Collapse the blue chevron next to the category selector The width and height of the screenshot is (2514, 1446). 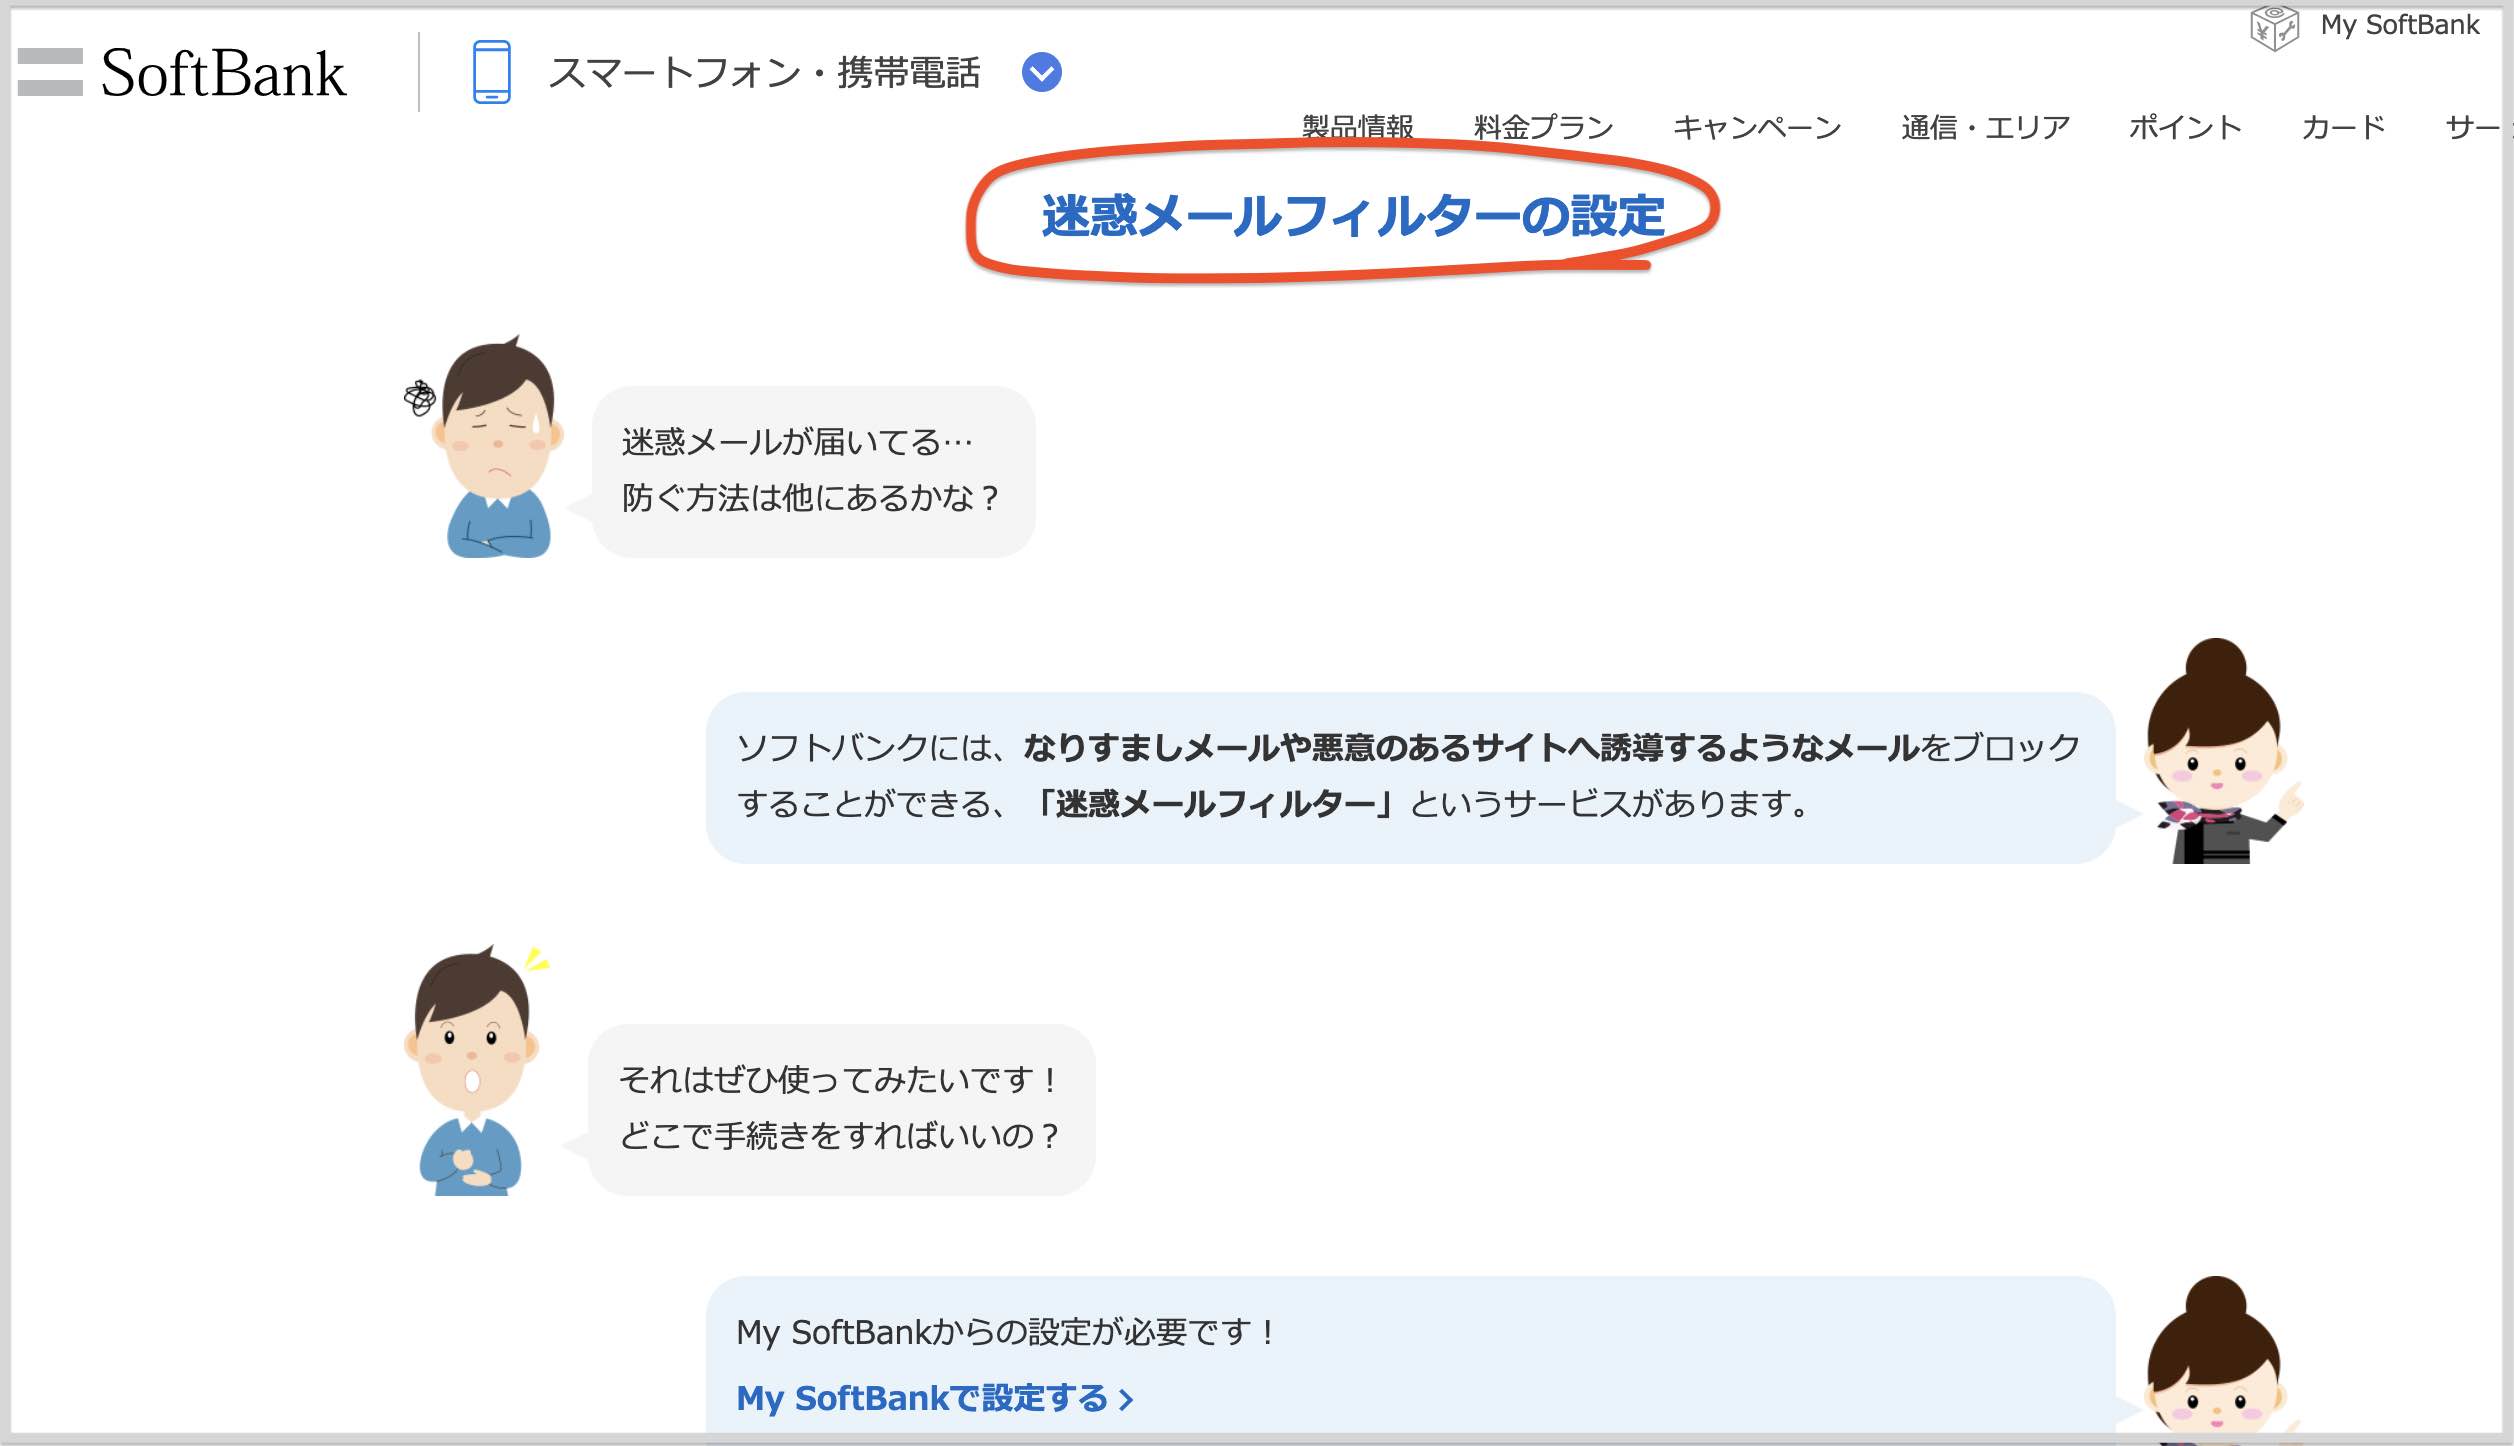coord(1041,73)
